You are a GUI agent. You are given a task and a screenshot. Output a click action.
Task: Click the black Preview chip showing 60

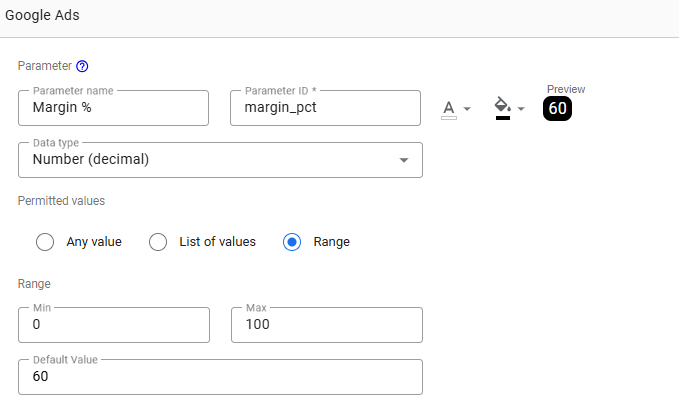coord(557,108)
